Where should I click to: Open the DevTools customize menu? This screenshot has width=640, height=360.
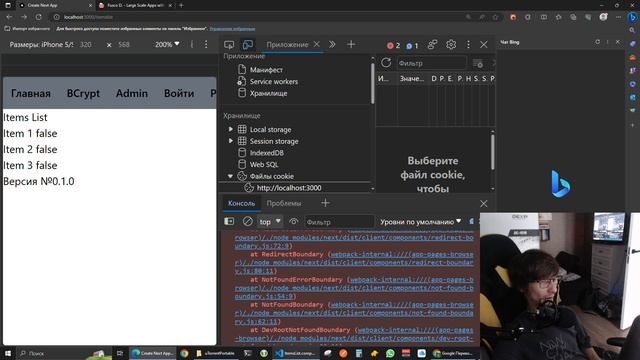468,44
